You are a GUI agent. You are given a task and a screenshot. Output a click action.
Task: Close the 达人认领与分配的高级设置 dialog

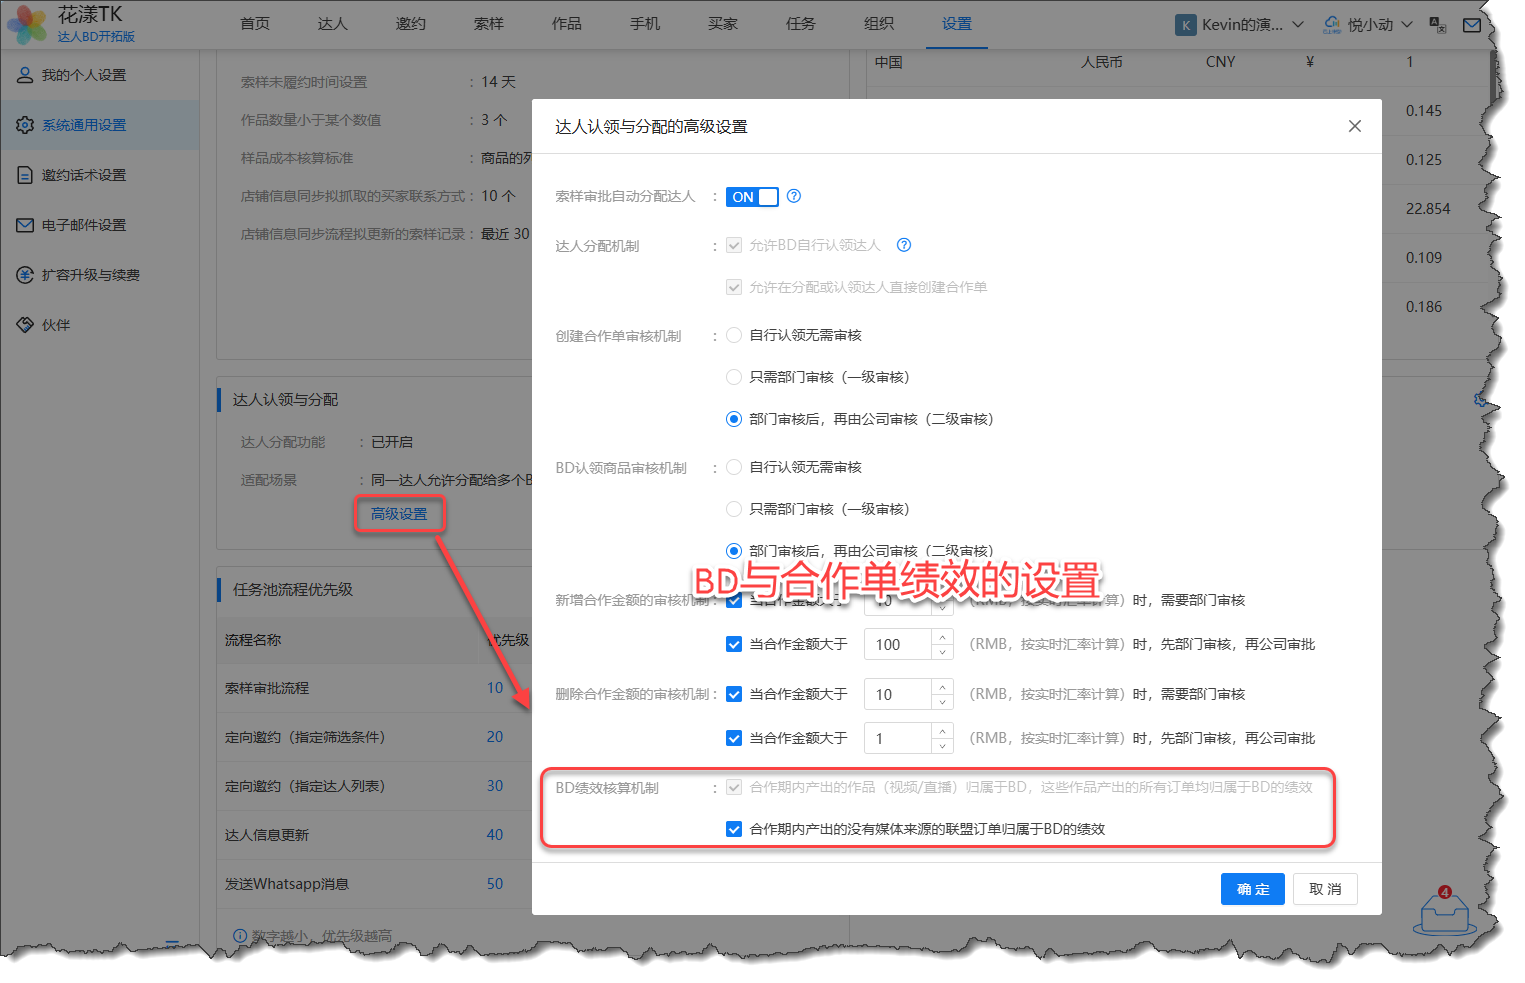tap(1354, 126)
